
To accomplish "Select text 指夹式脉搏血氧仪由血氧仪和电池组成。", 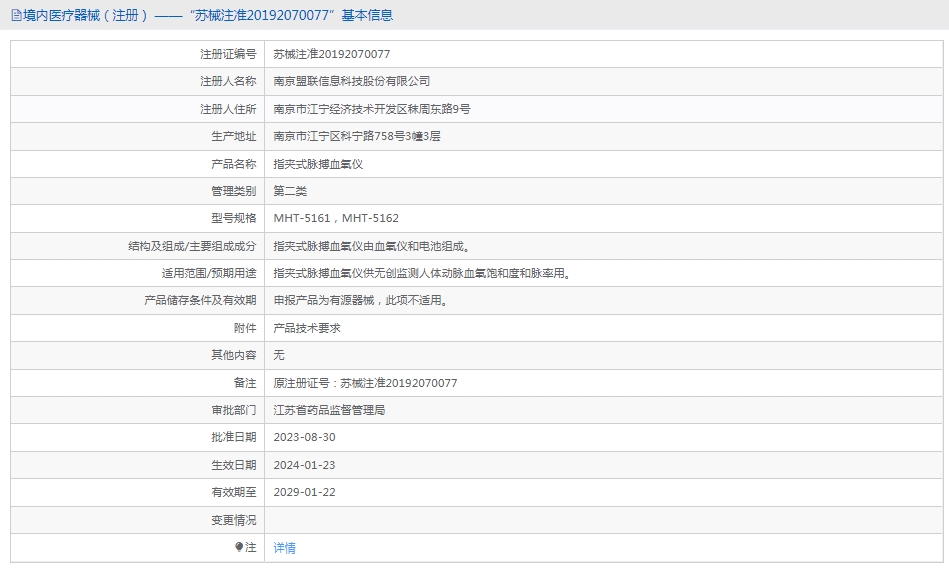I will 372,246.
